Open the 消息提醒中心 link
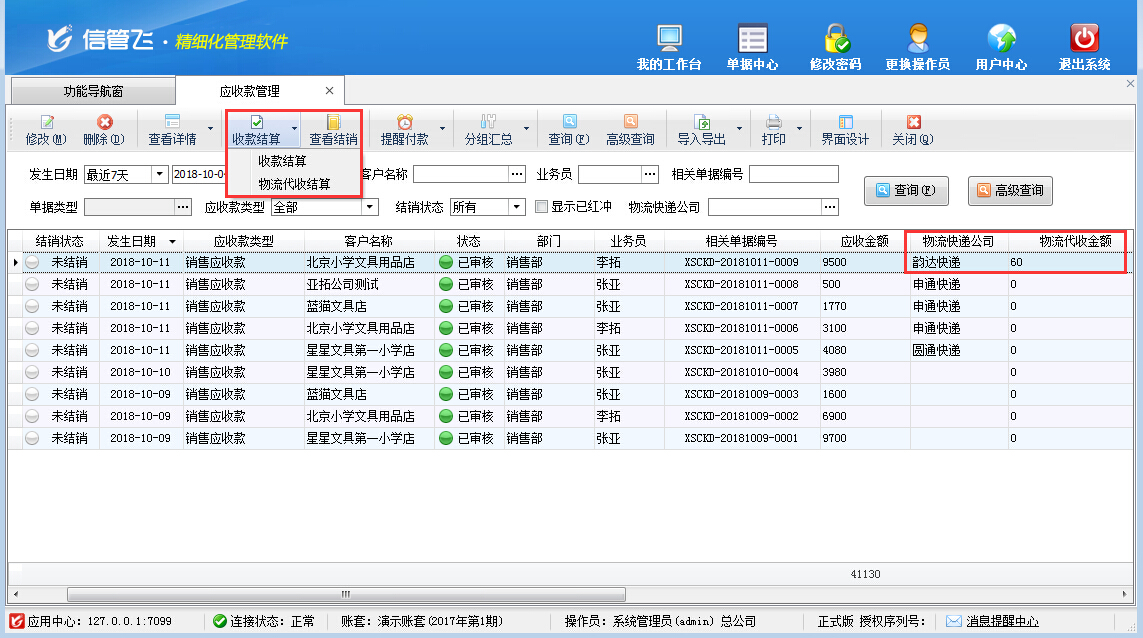 coord(1002,622)
